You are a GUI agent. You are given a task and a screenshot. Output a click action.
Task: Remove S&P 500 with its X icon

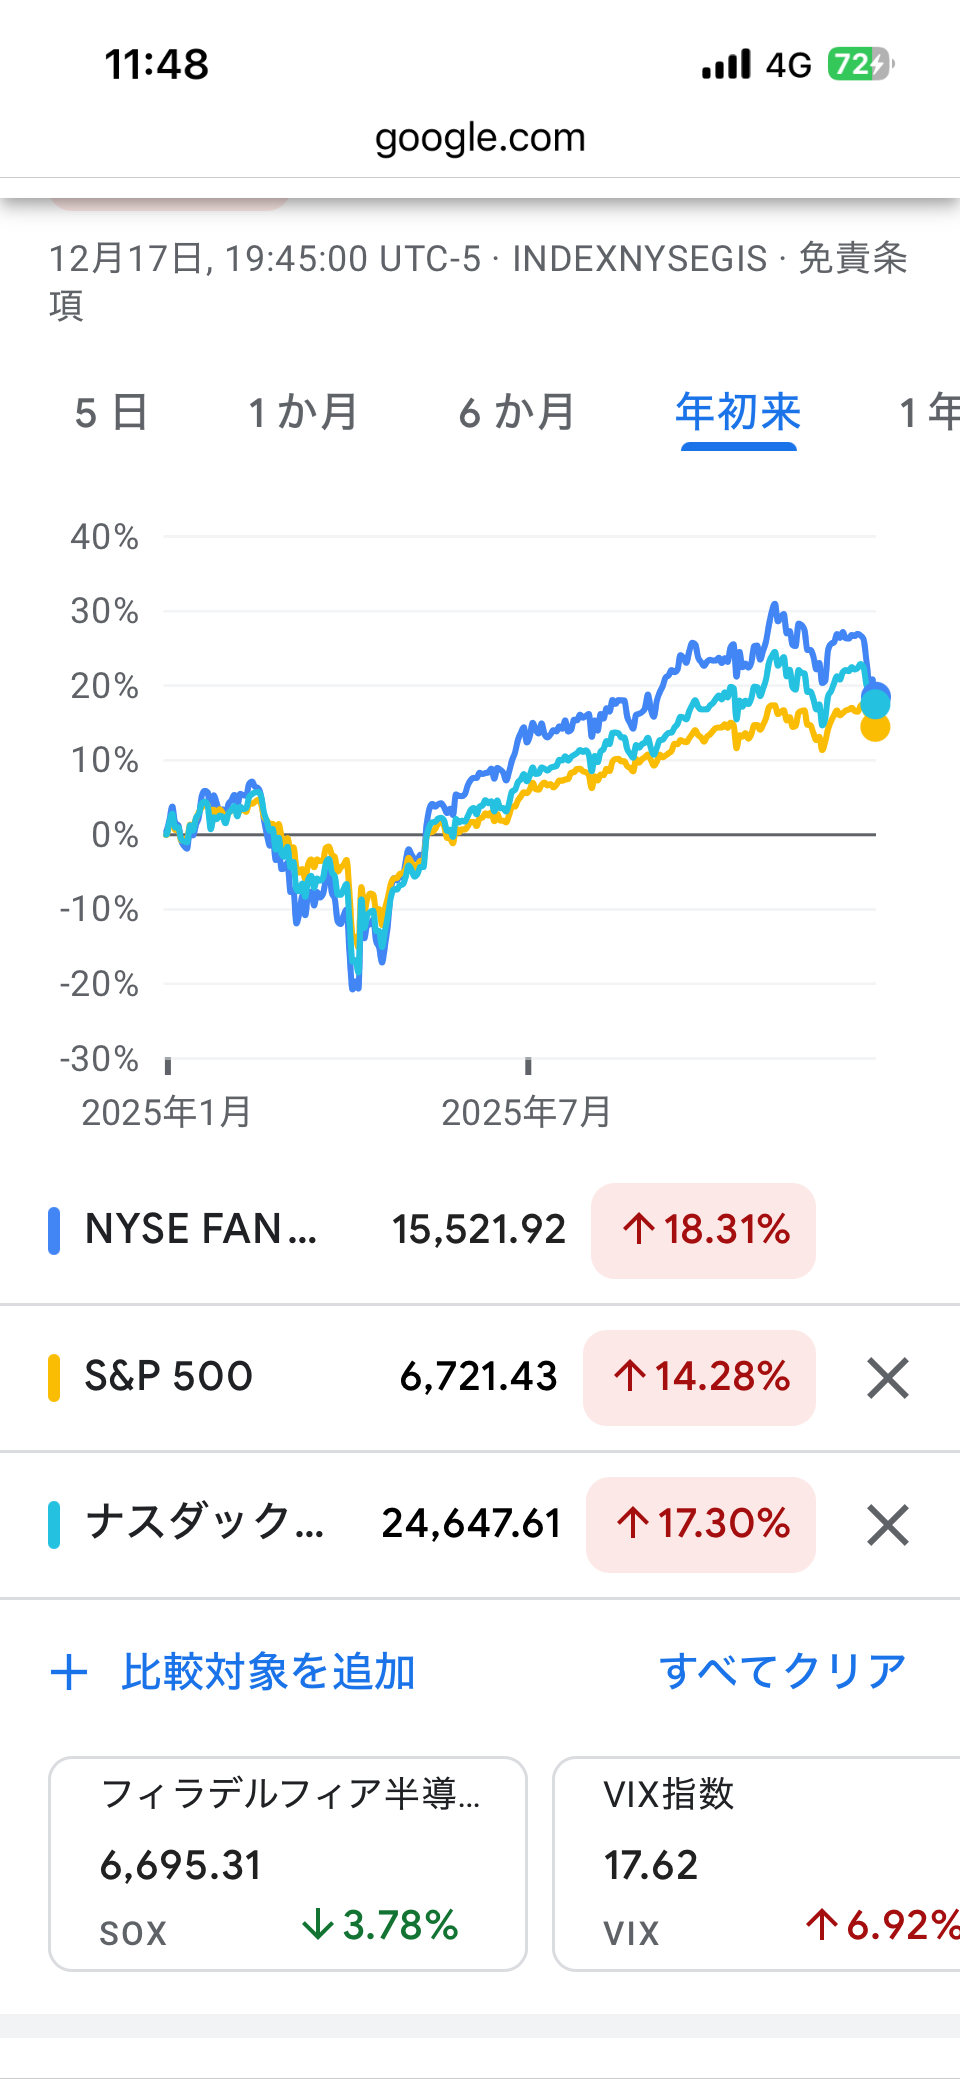click(x=887, y=1378)
